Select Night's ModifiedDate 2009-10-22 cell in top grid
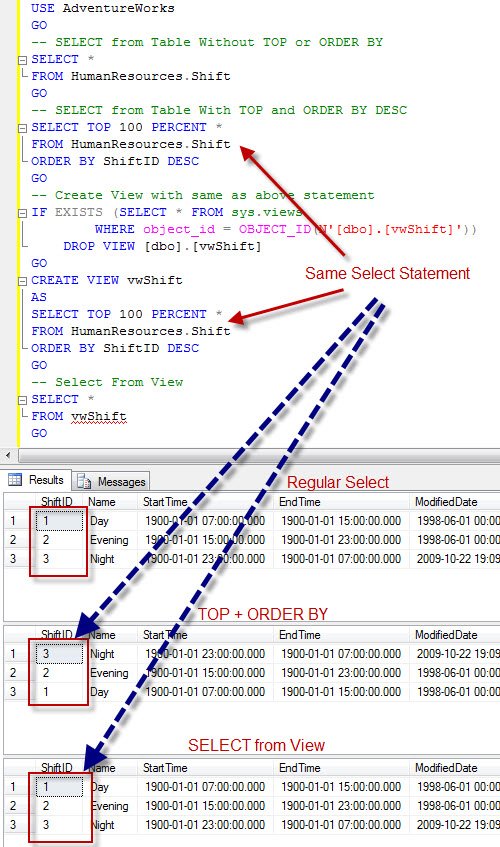500x847 pixels. (457, 559)
